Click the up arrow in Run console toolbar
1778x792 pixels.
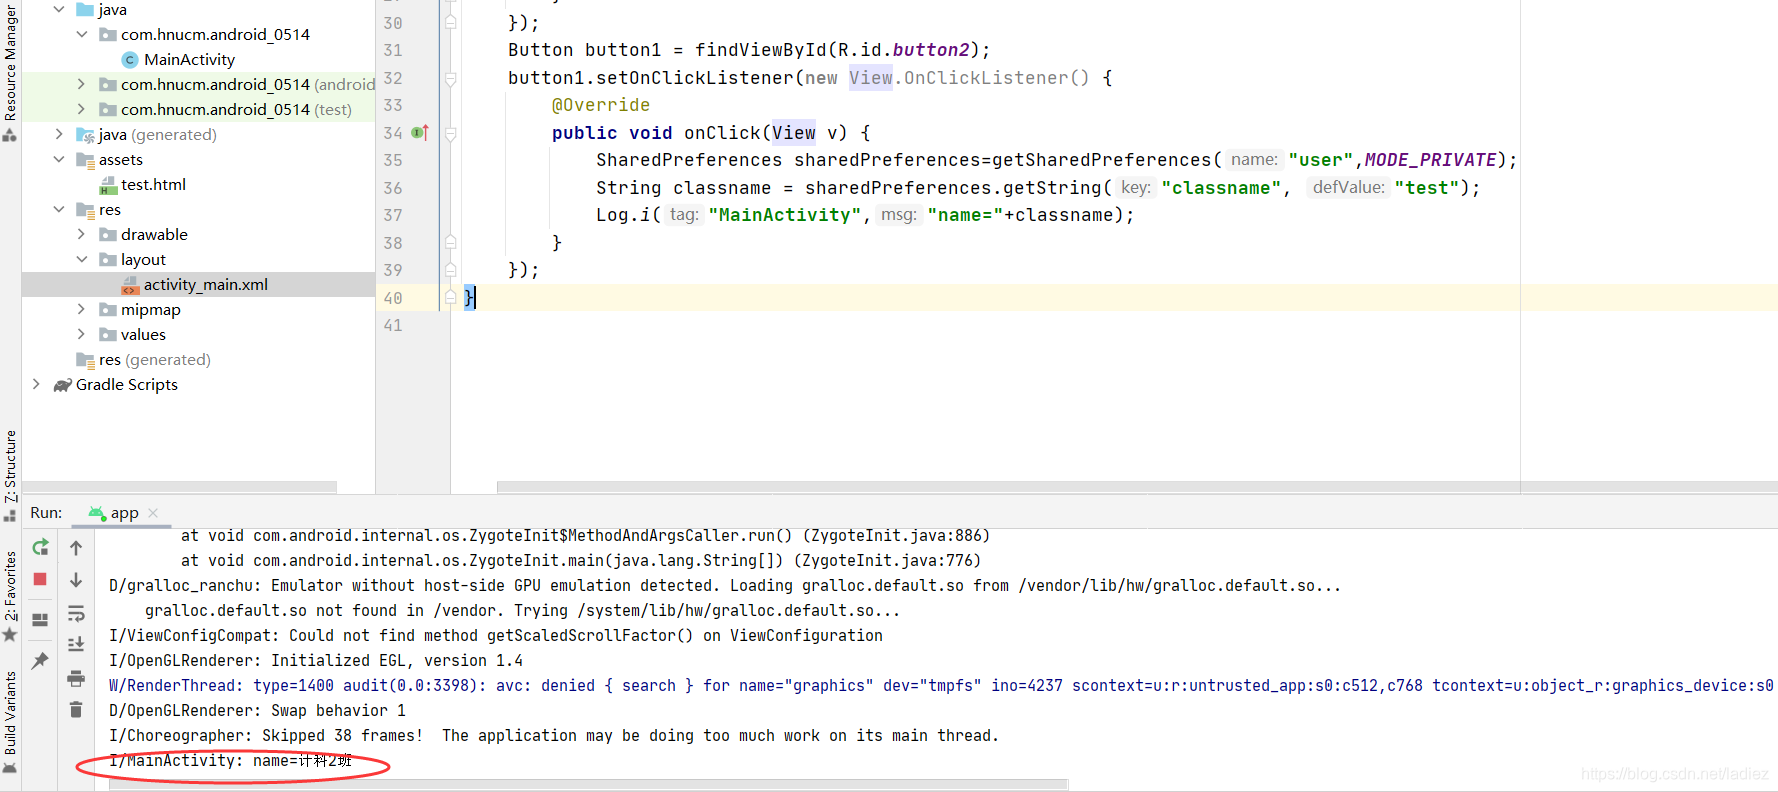pyautogui.click(x=76, y=548)
